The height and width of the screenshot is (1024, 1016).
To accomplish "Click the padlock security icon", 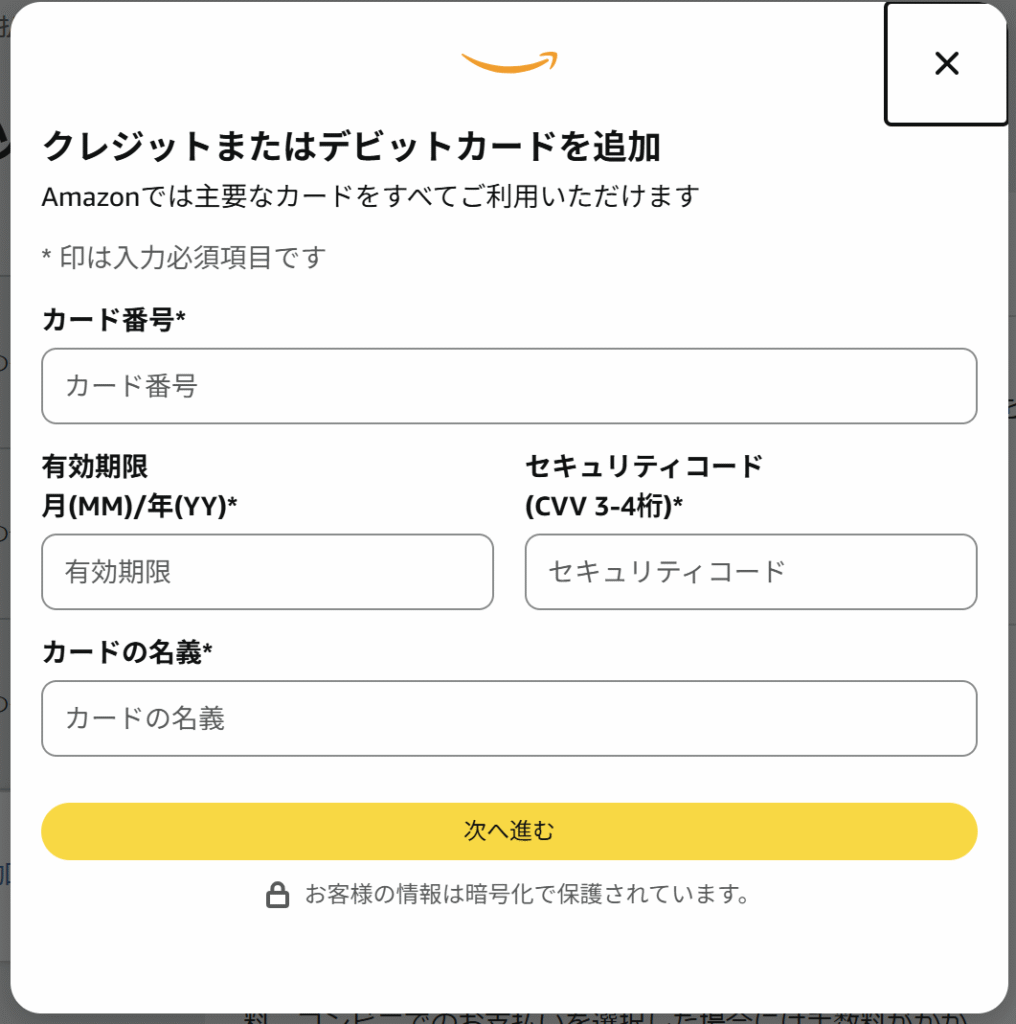I will [x=278, y=894].
